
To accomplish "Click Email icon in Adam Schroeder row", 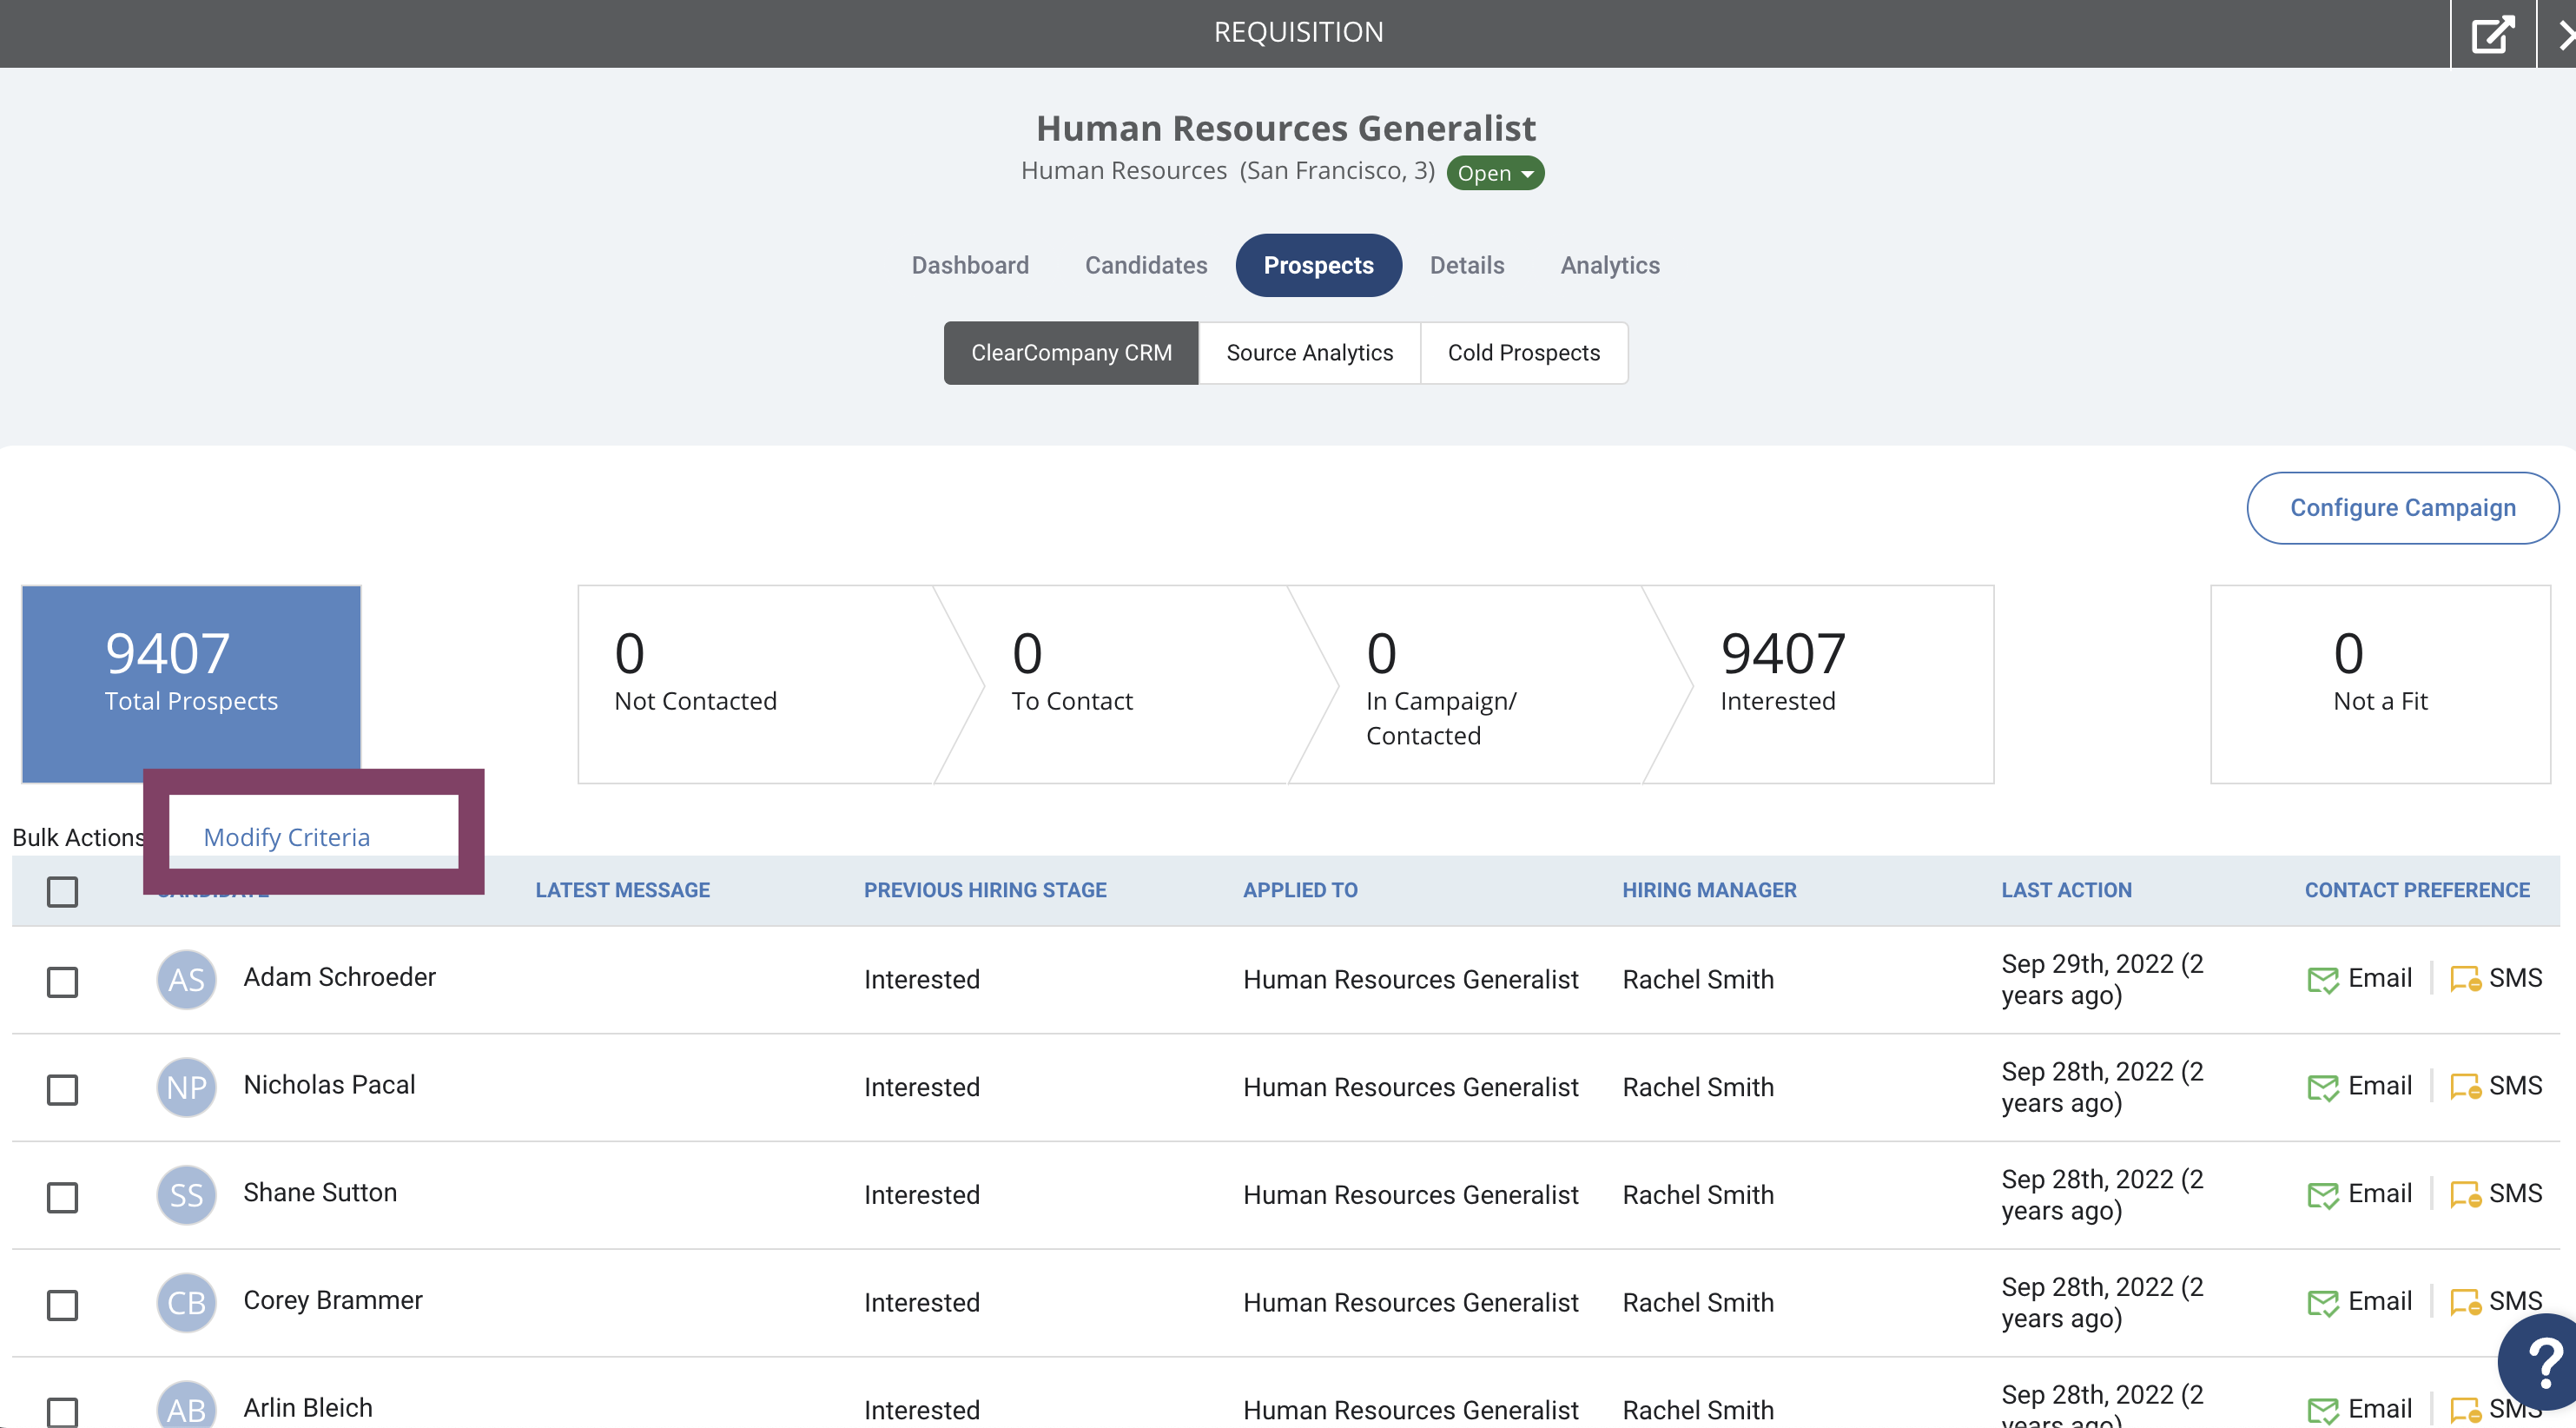I will click(2322, 979).
